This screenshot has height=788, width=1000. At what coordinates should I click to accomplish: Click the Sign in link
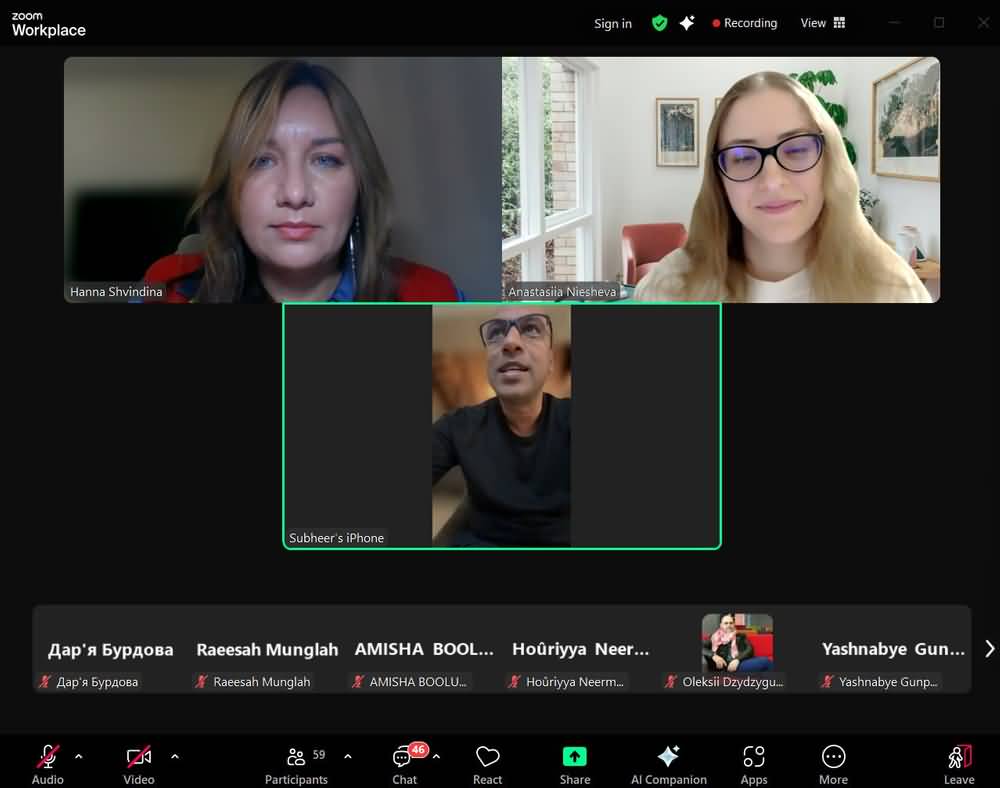[612, 23]
